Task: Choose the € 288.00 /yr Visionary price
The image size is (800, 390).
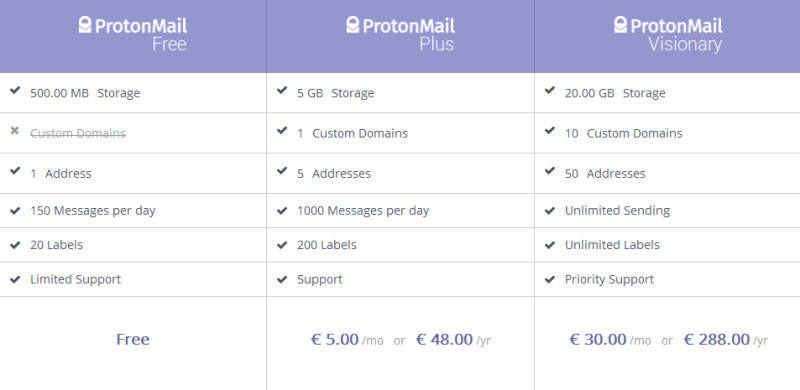Action: point(726,339)
